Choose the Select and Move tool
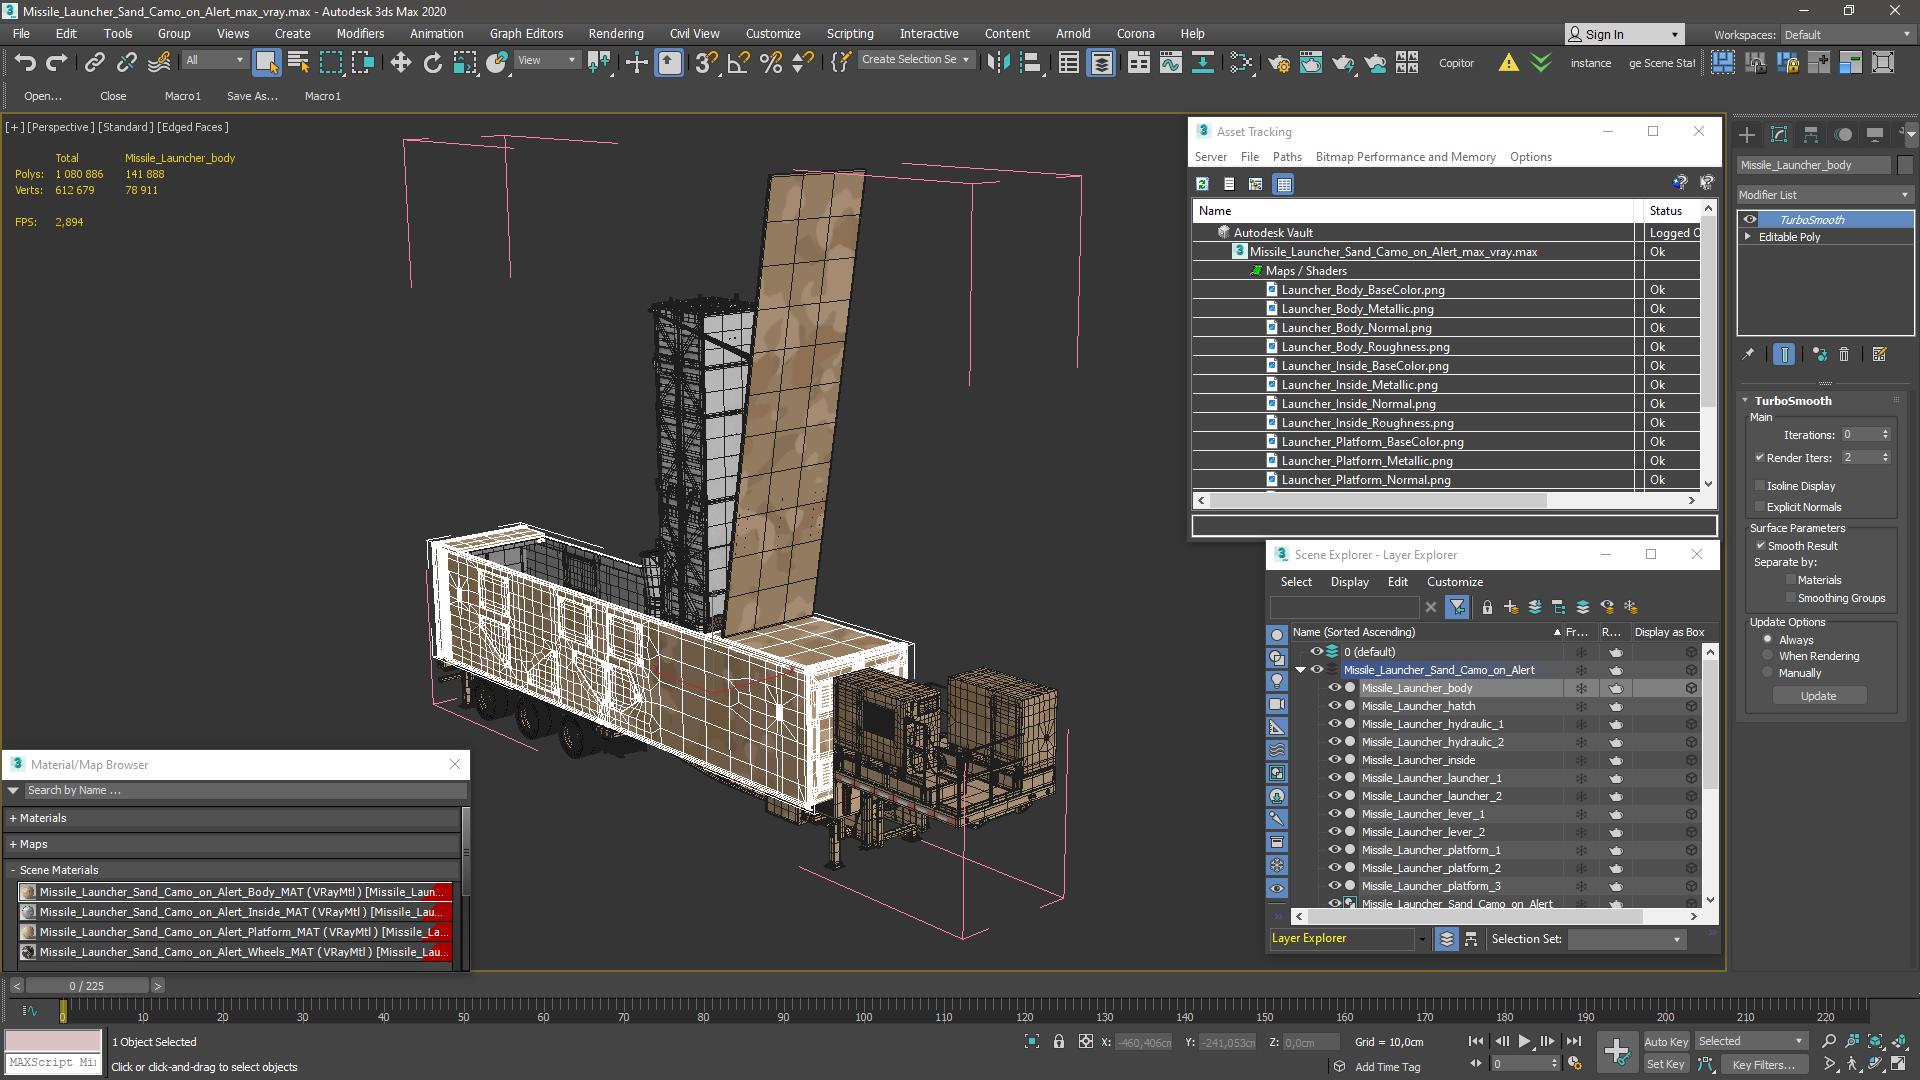 (x=400, y=63)
